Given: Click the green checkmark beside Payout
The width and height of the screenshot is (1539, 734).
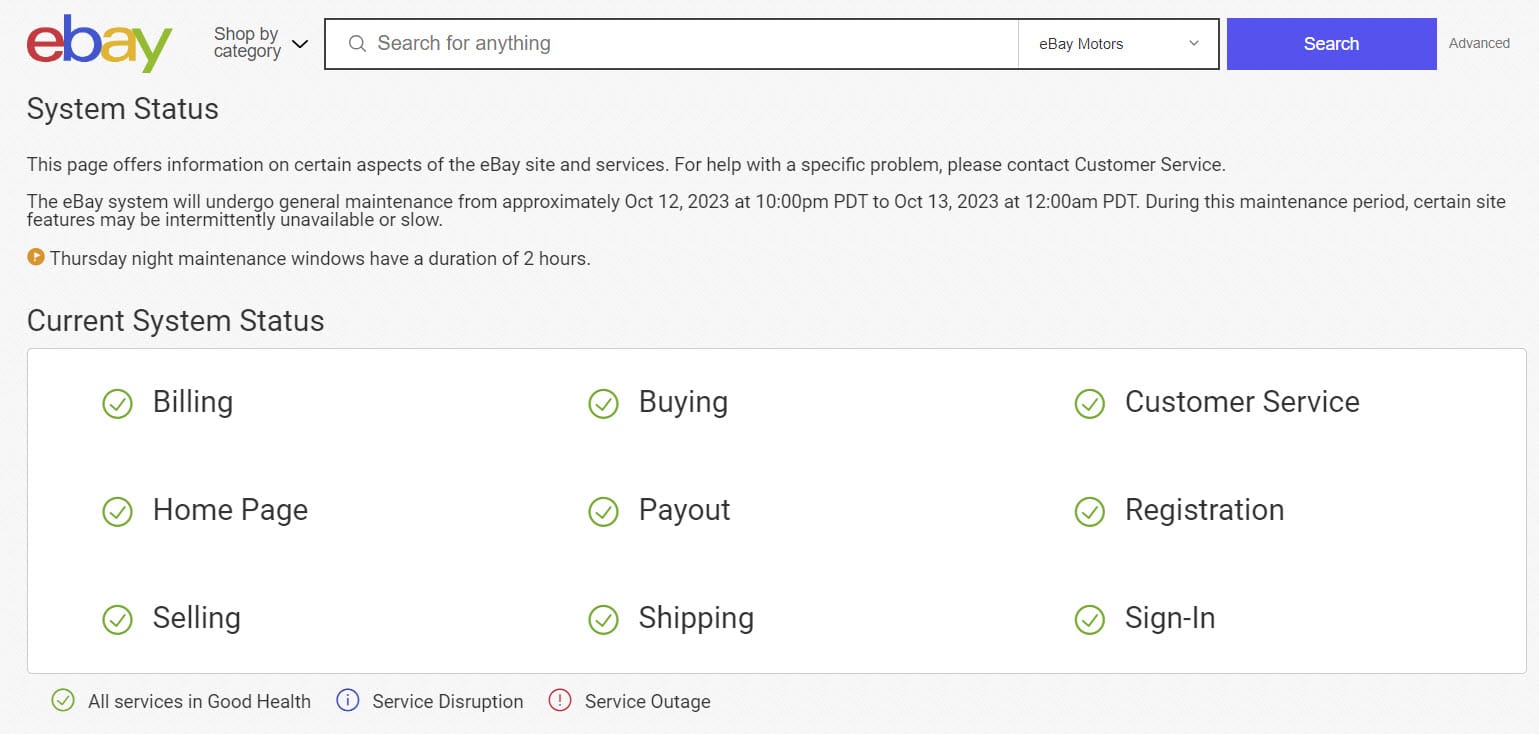Looking at the screenshot, I should click(603, 512).
